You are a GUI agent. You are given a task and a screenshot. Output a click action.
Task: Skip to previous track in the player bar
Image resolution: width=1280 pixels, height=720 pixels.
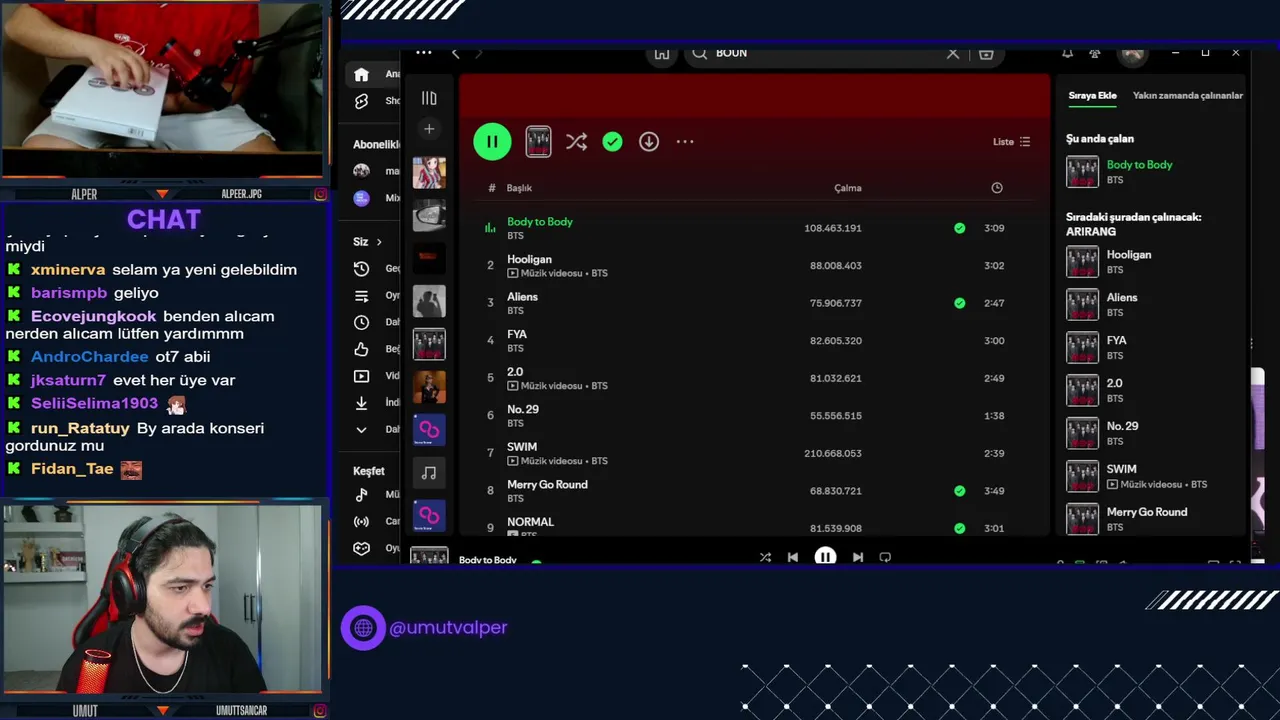tap(793, 558)
